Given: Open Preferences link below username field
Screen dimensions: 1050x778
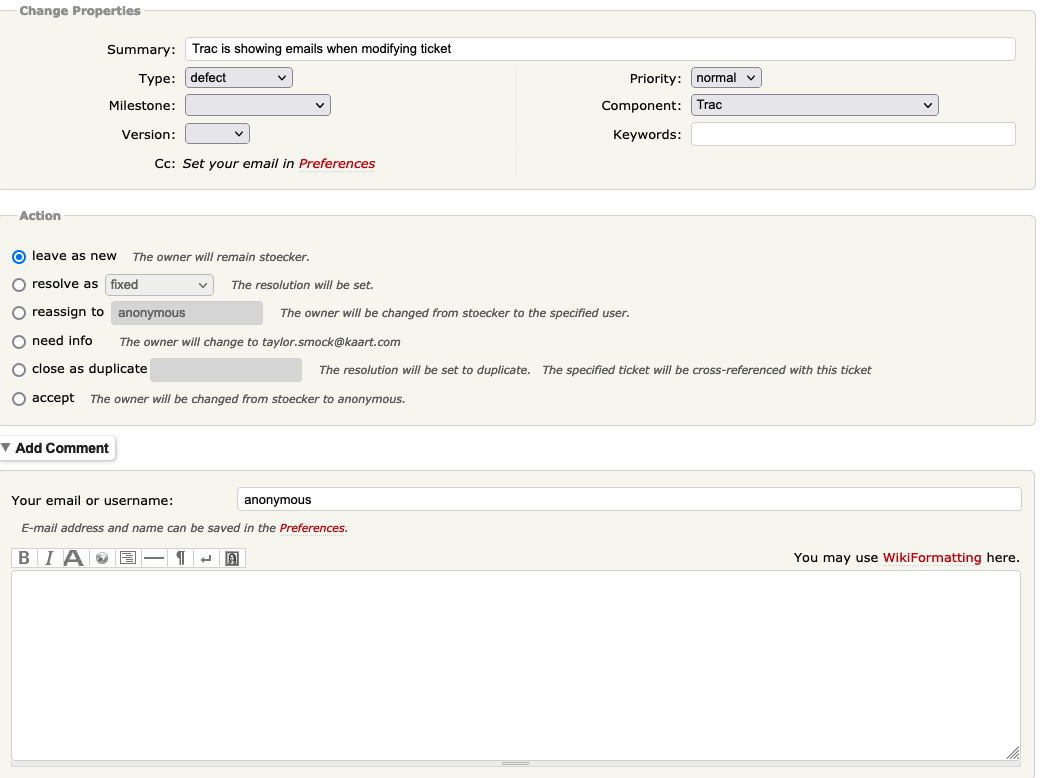Looking at the screenshot, I should 312,528.
